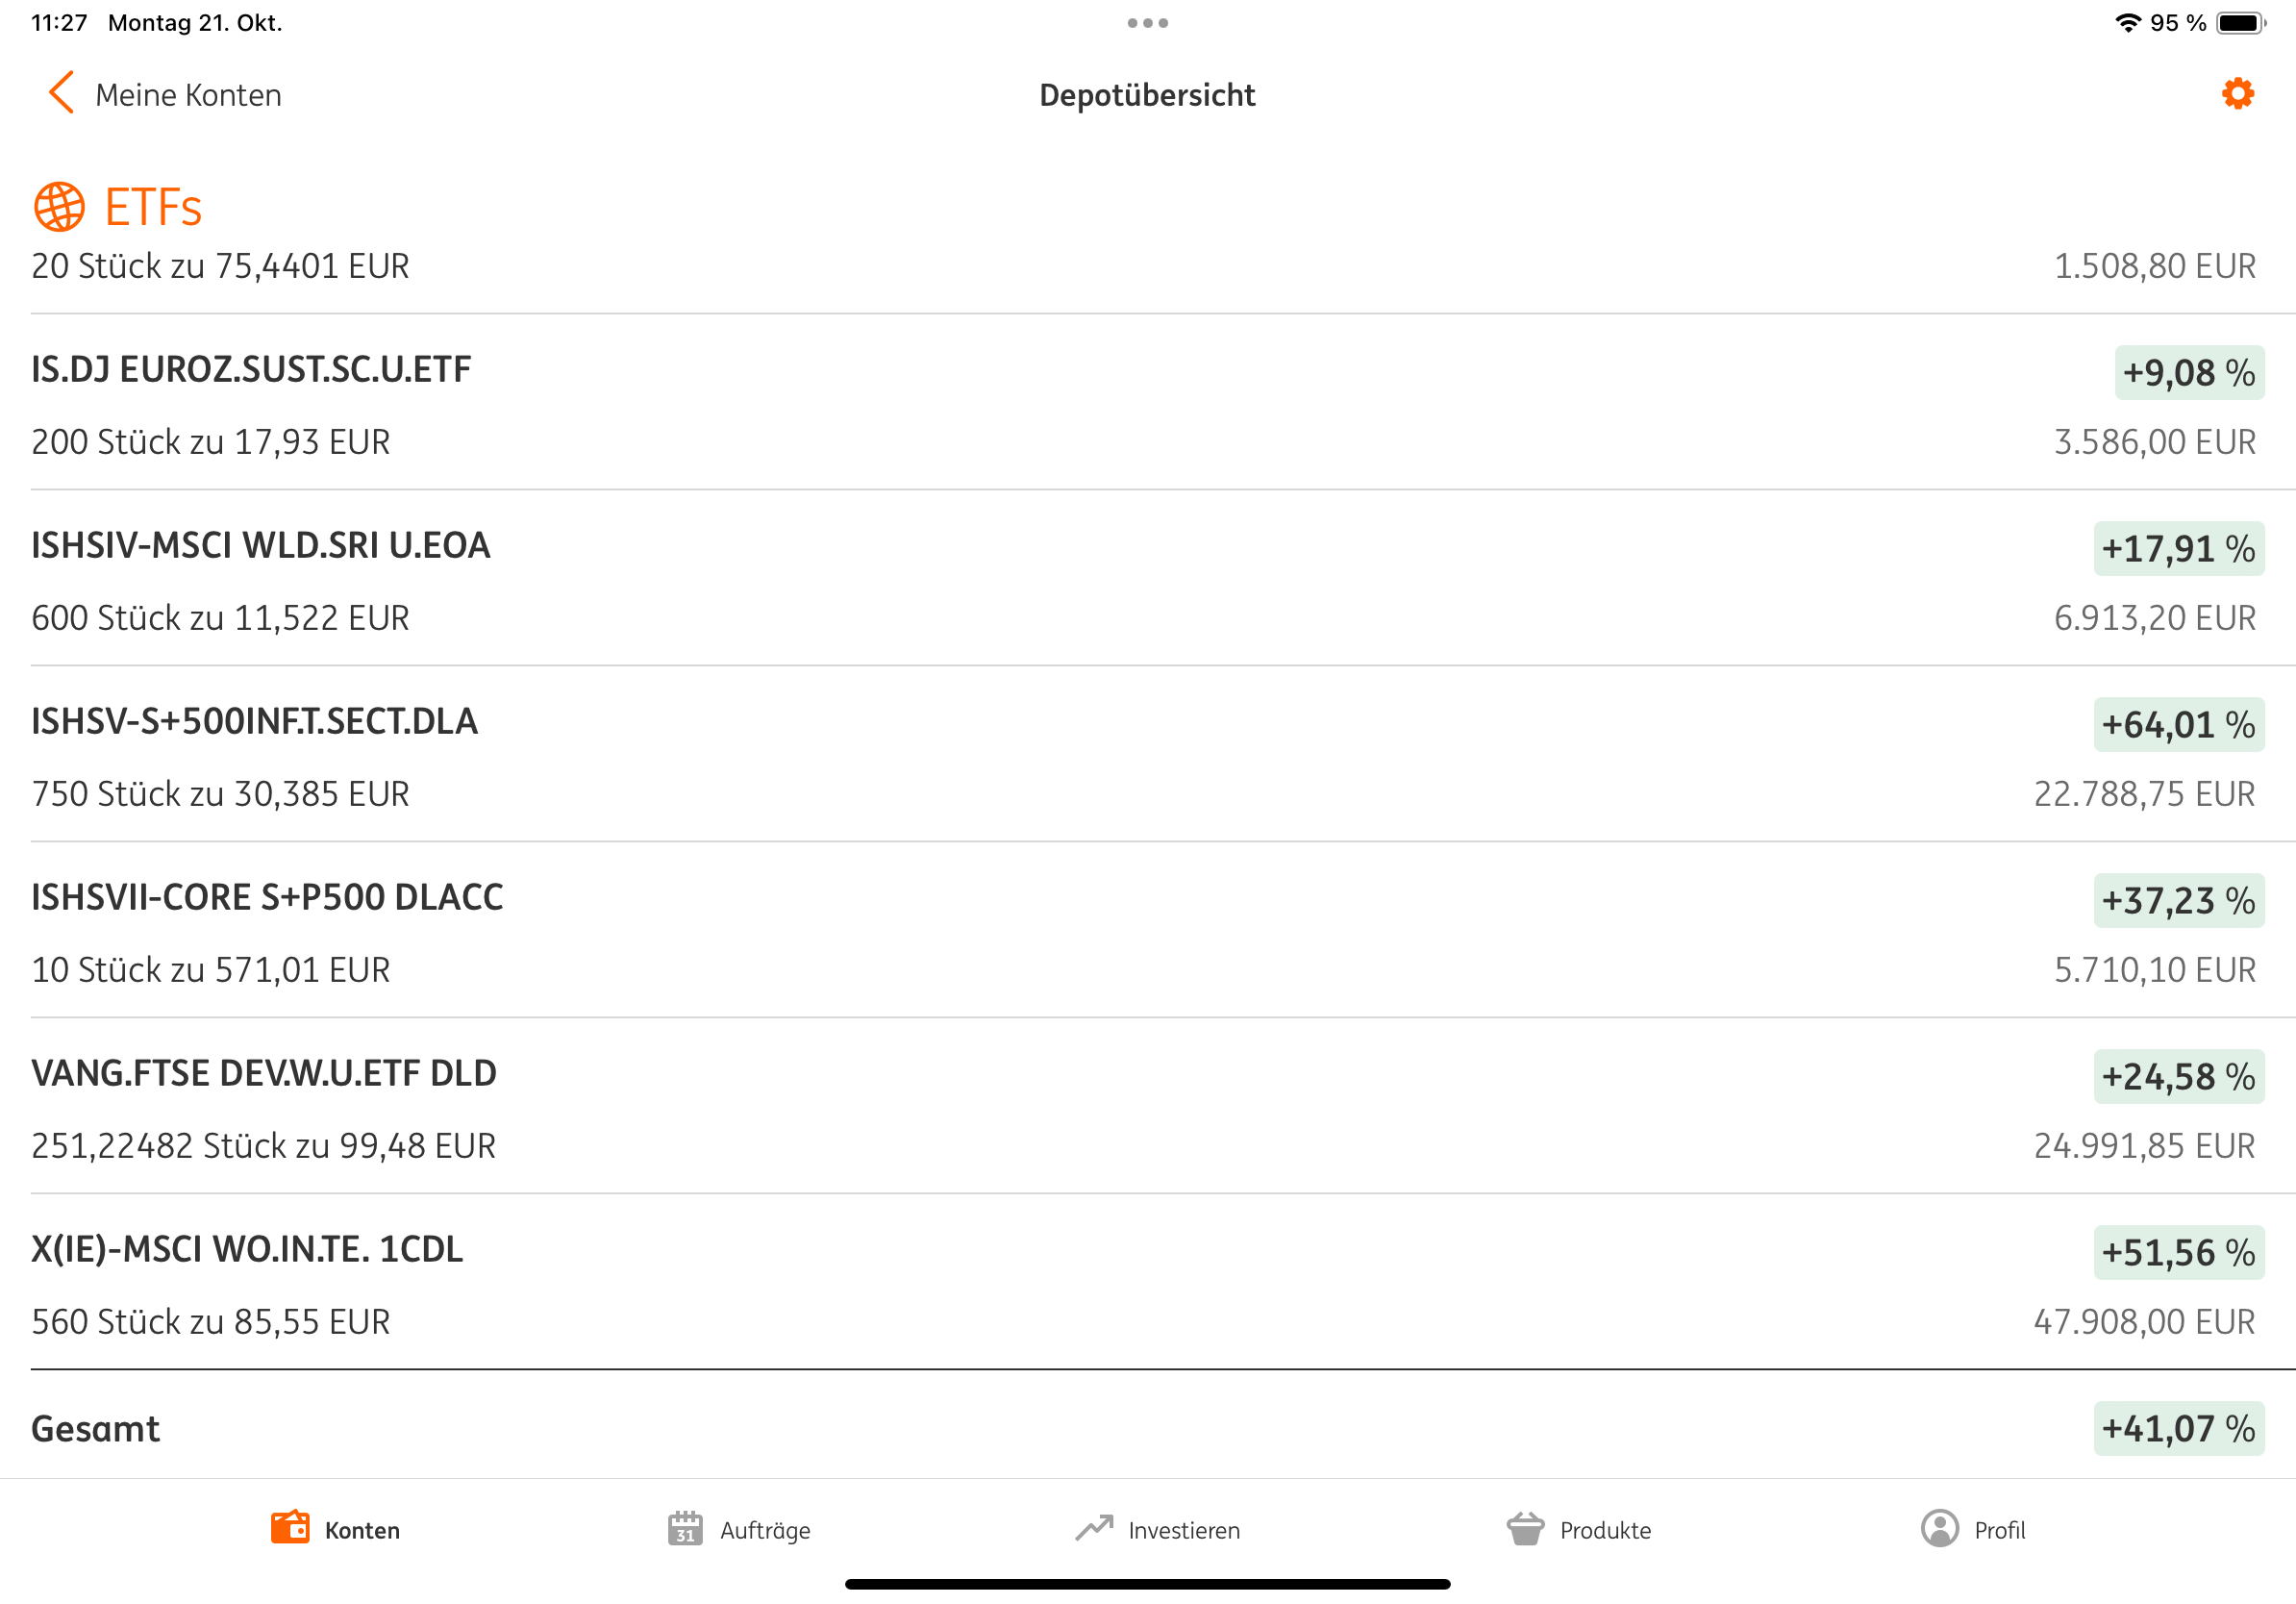
Task: Go back to Meine Konten
Action: pos(188,95)
